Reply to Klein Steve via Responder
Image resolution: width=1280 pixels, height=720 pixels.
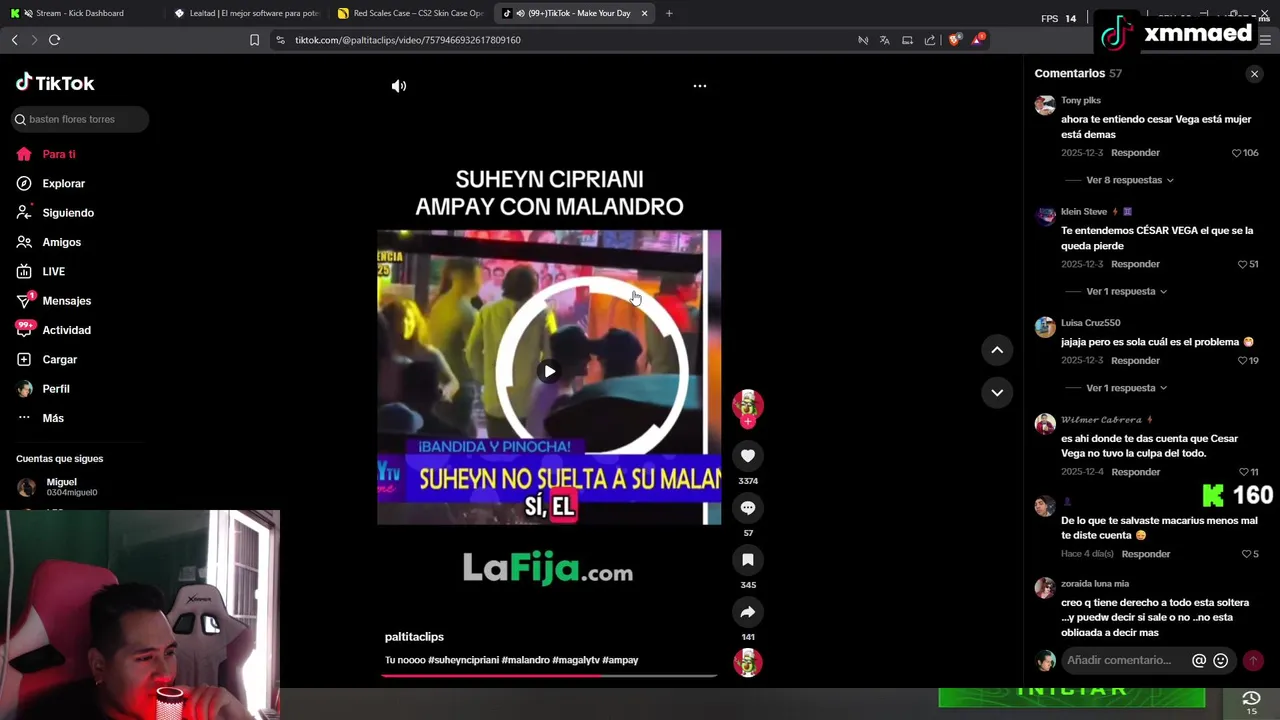click(1135, 264)
